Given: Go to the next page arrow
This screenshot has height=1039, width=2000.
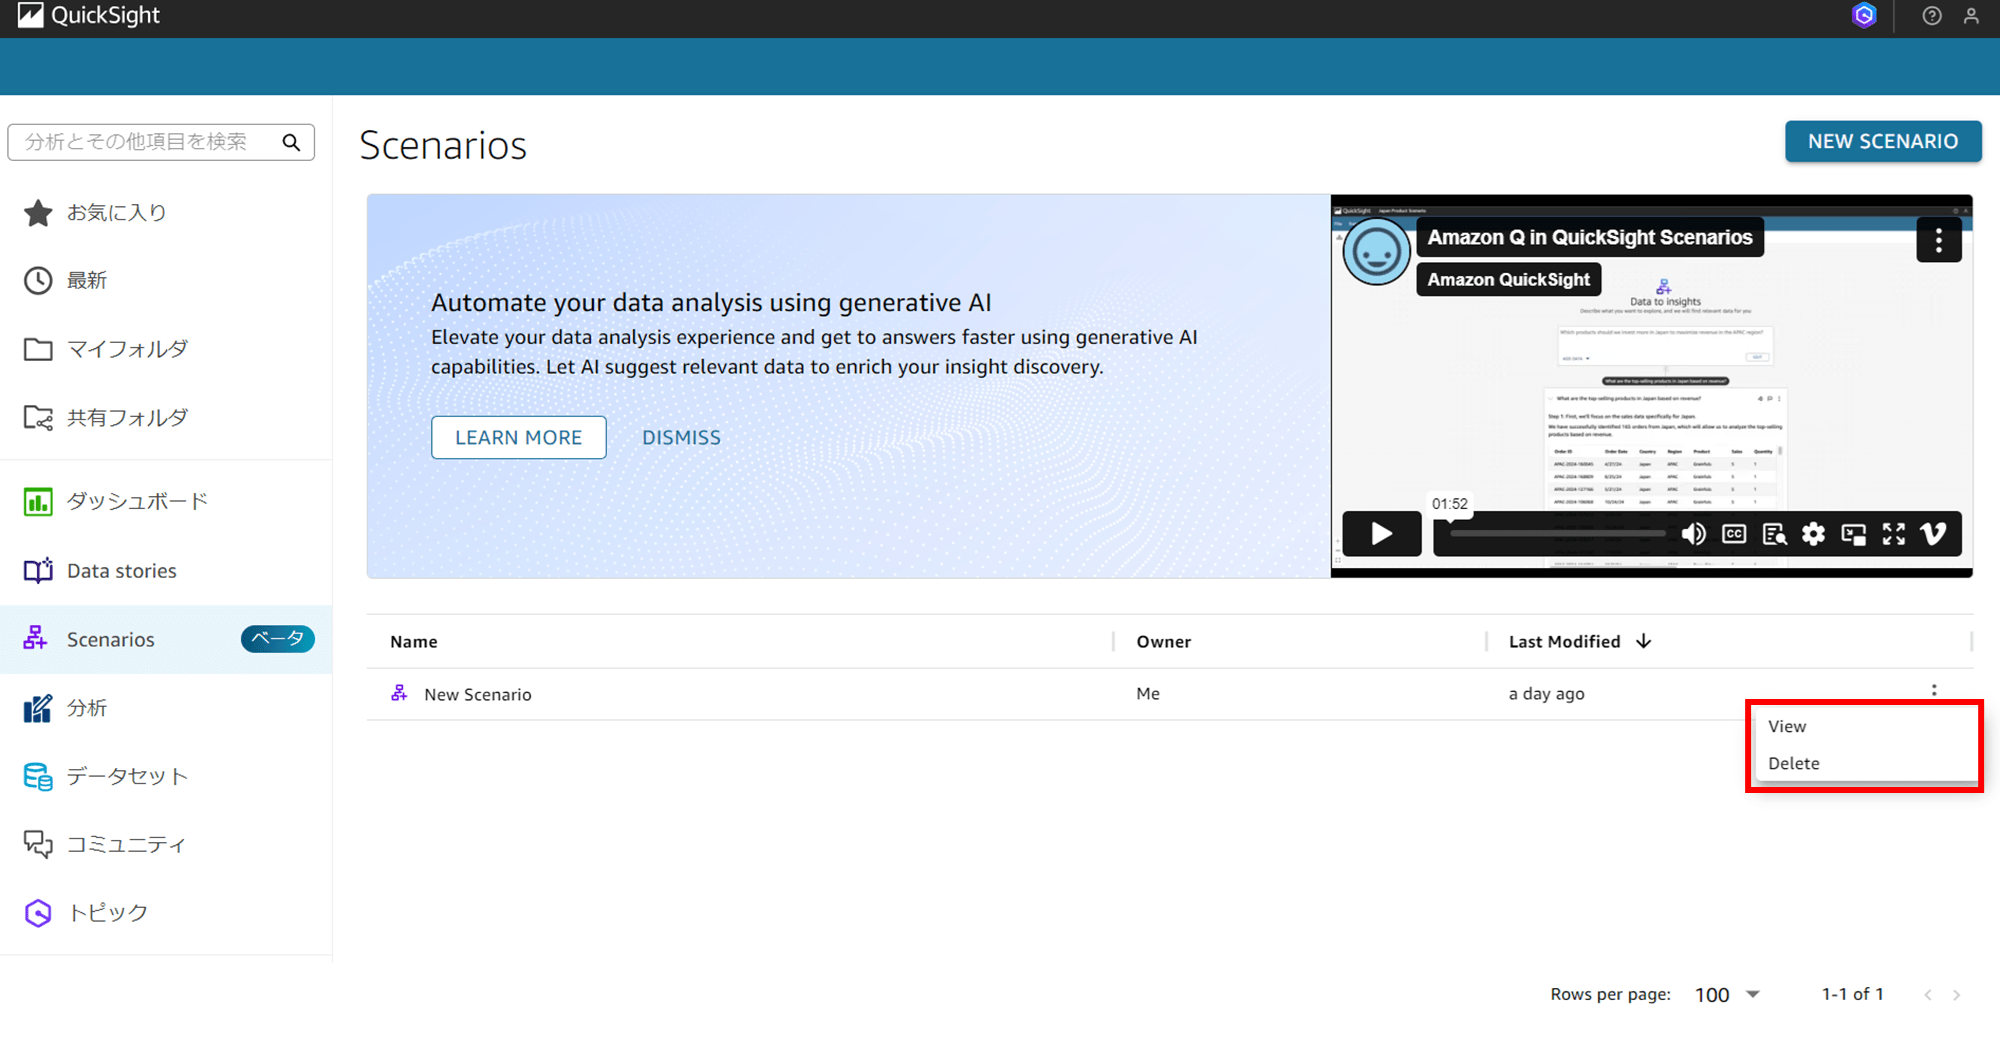Looking at the screenshot, I should (x=1957, y=994).
